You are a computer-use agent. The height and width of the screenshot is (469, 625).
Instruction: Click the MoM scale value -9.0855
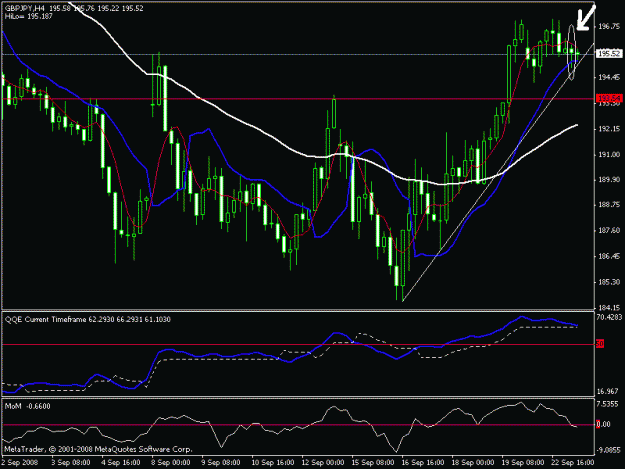coord(609,449)
